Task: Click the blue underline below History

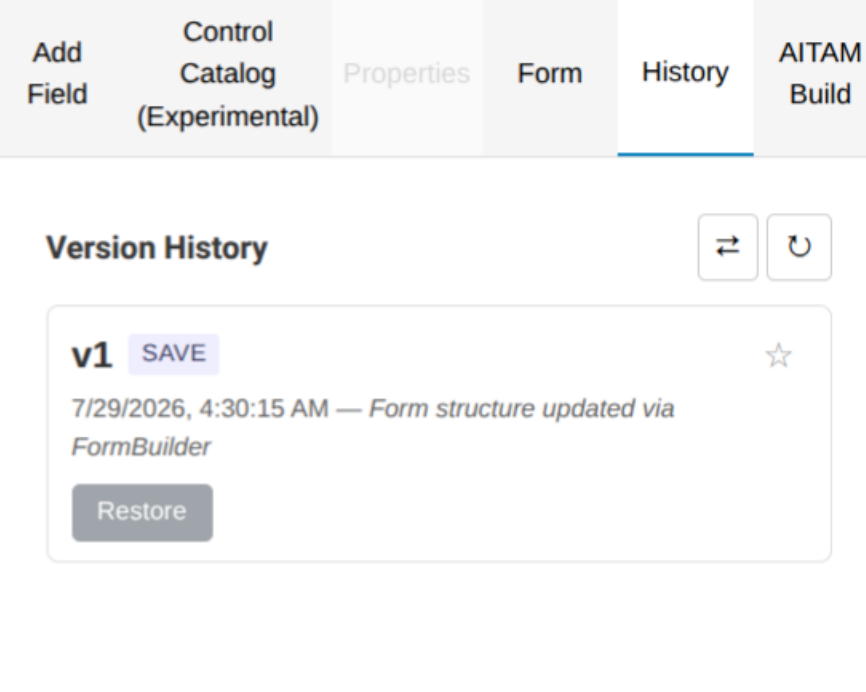Action: 685,154
